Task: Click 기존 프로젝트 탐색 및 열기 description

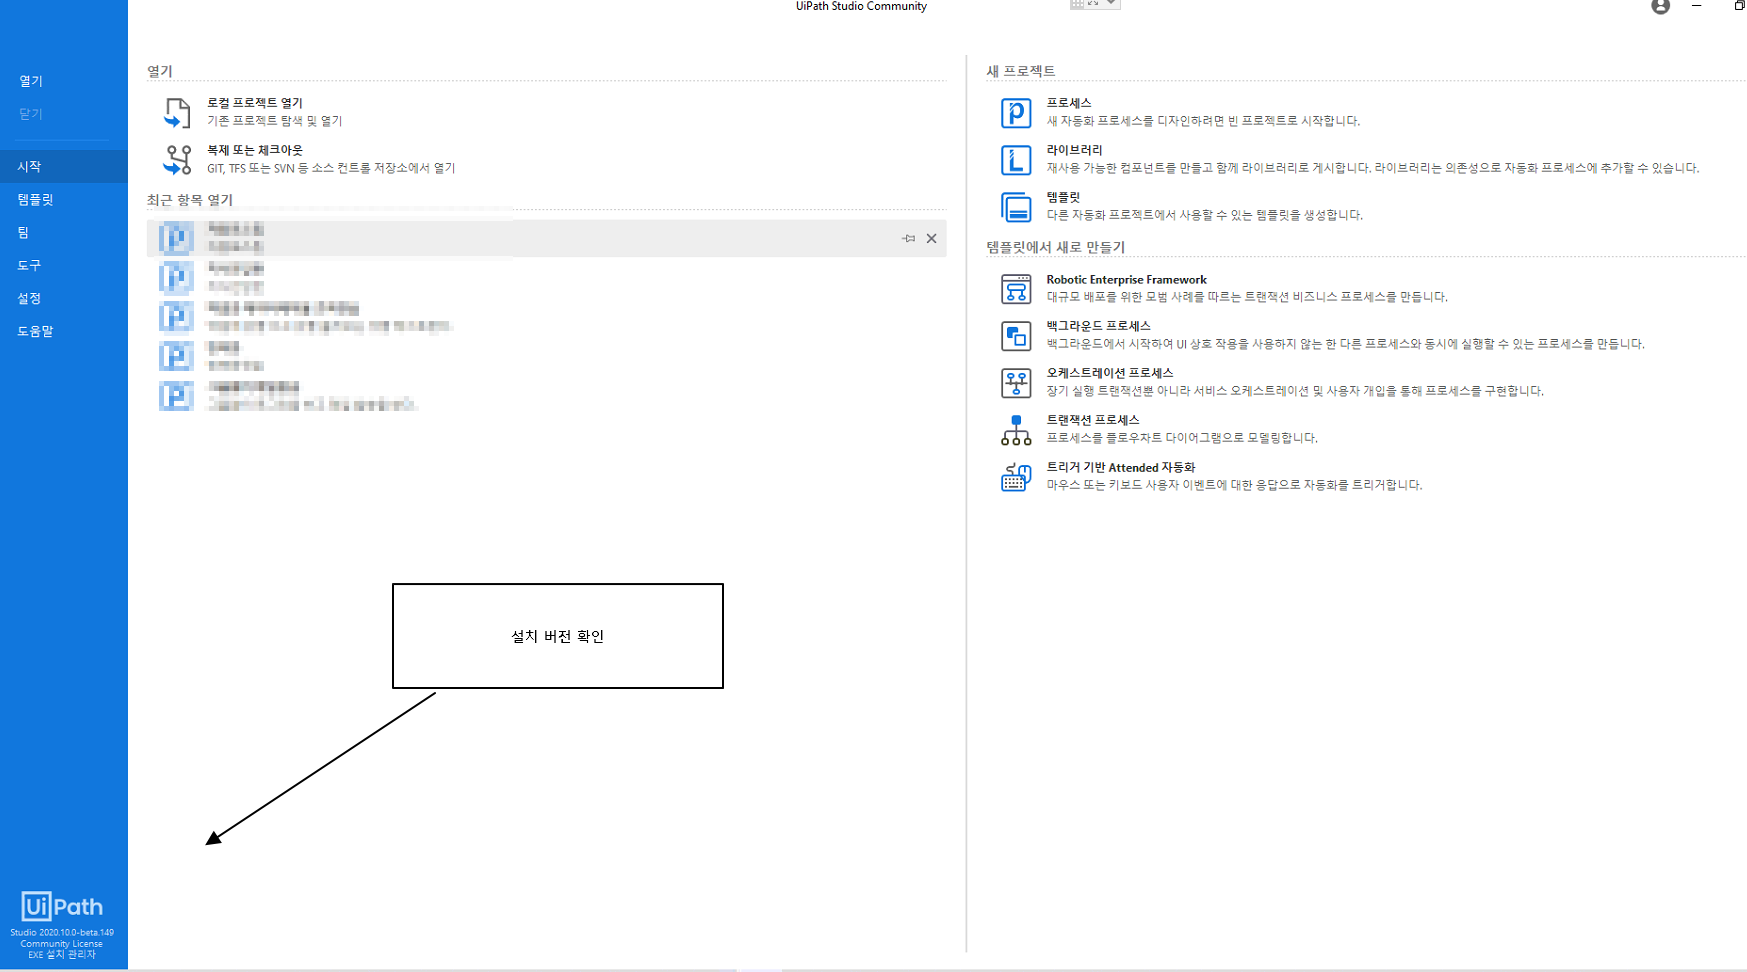Action: click(275, 121)
